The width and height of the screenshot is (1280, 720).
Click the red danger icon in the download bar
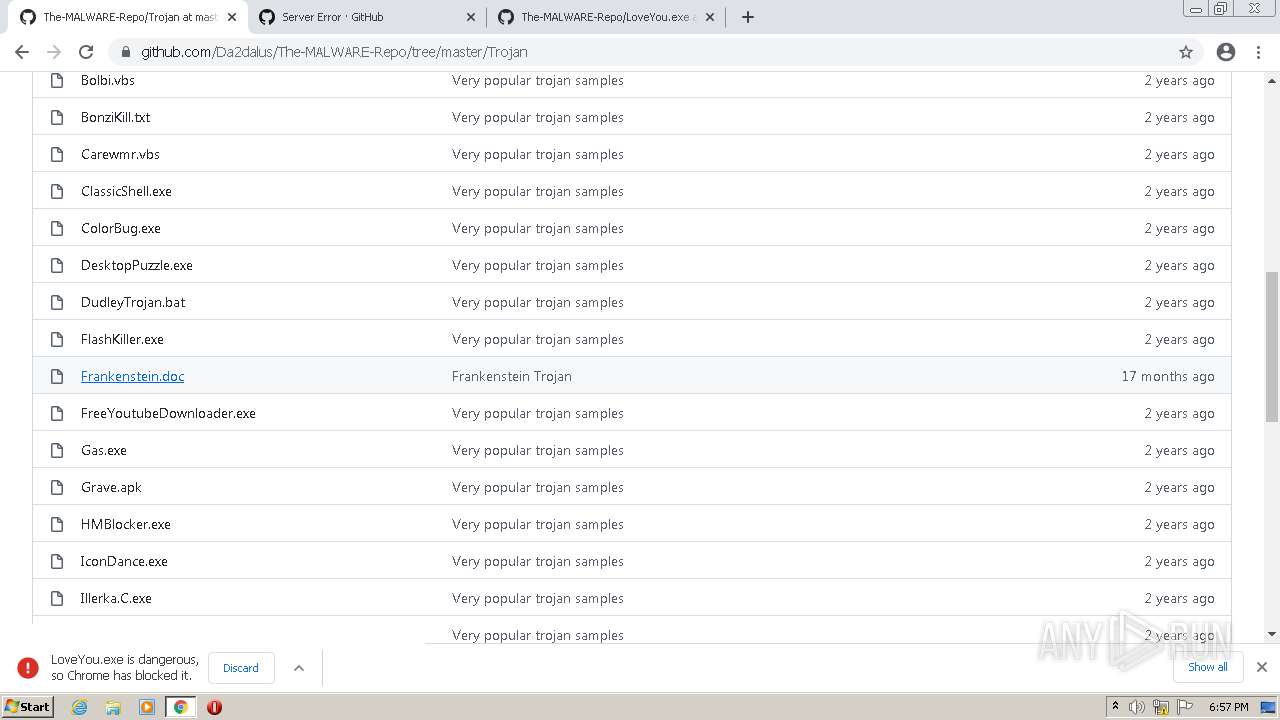click(28, 668)
